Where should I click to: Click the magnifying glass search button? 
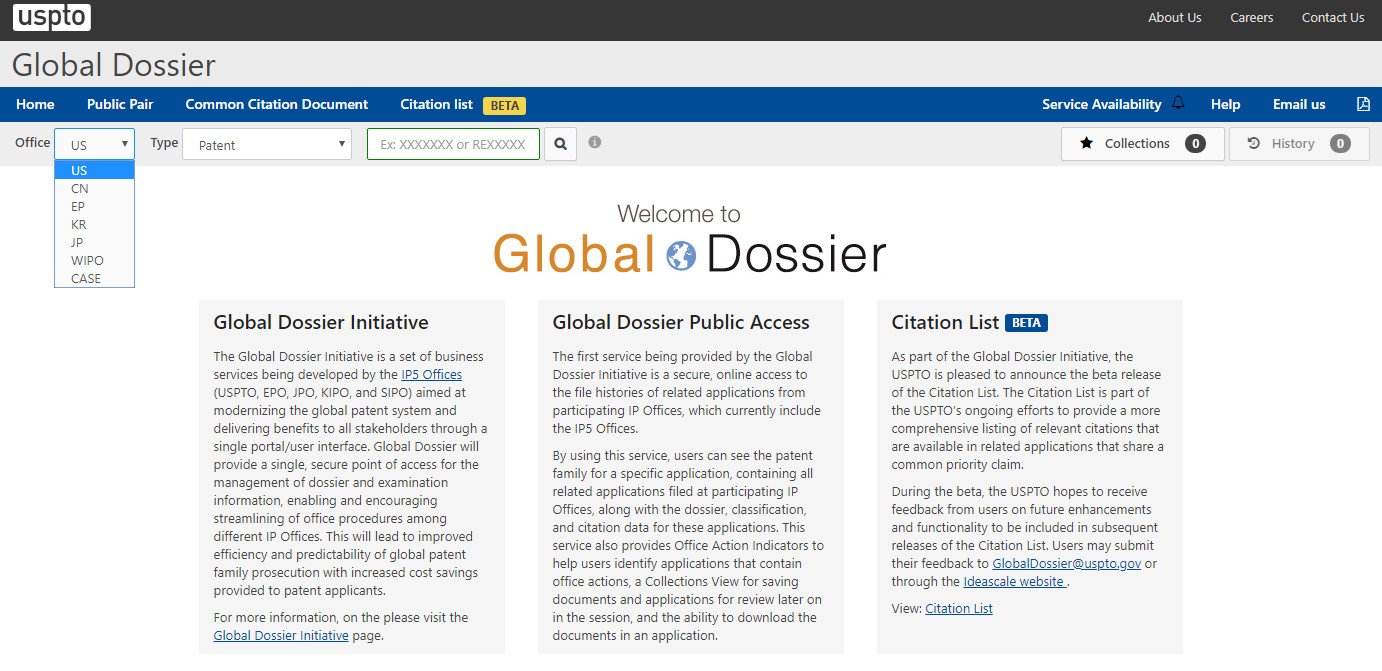coord(561,144)
